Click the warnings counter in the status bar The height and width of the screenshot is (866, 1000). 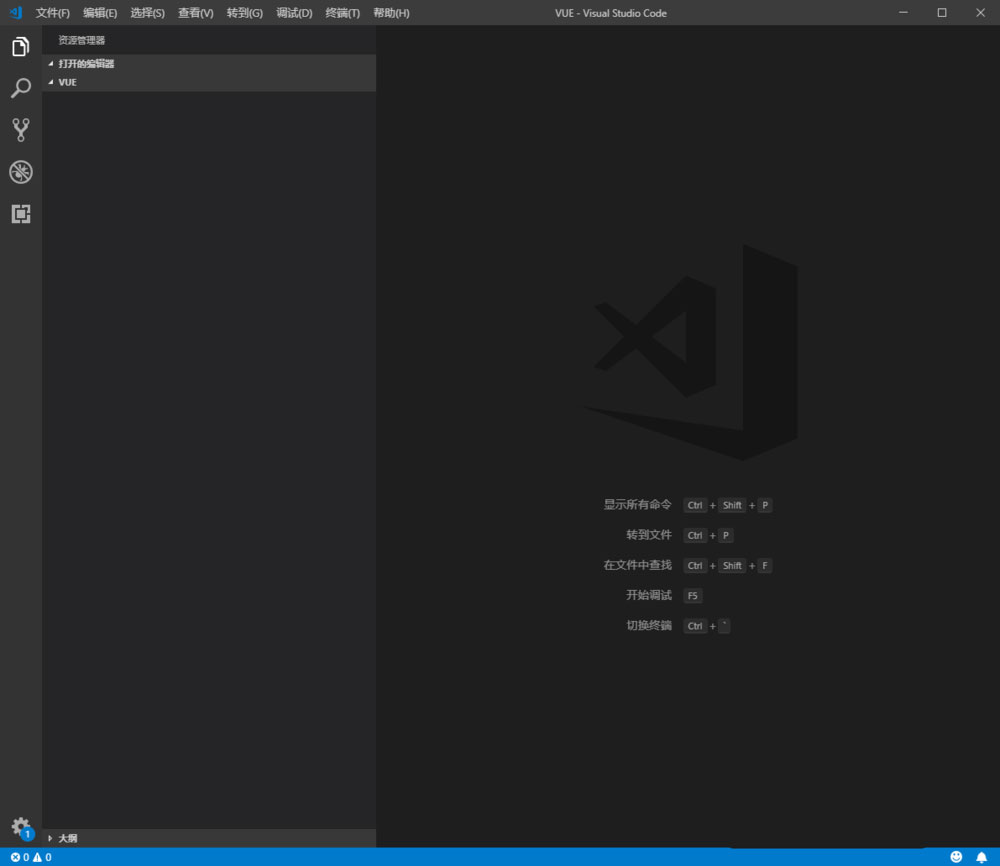38,857
